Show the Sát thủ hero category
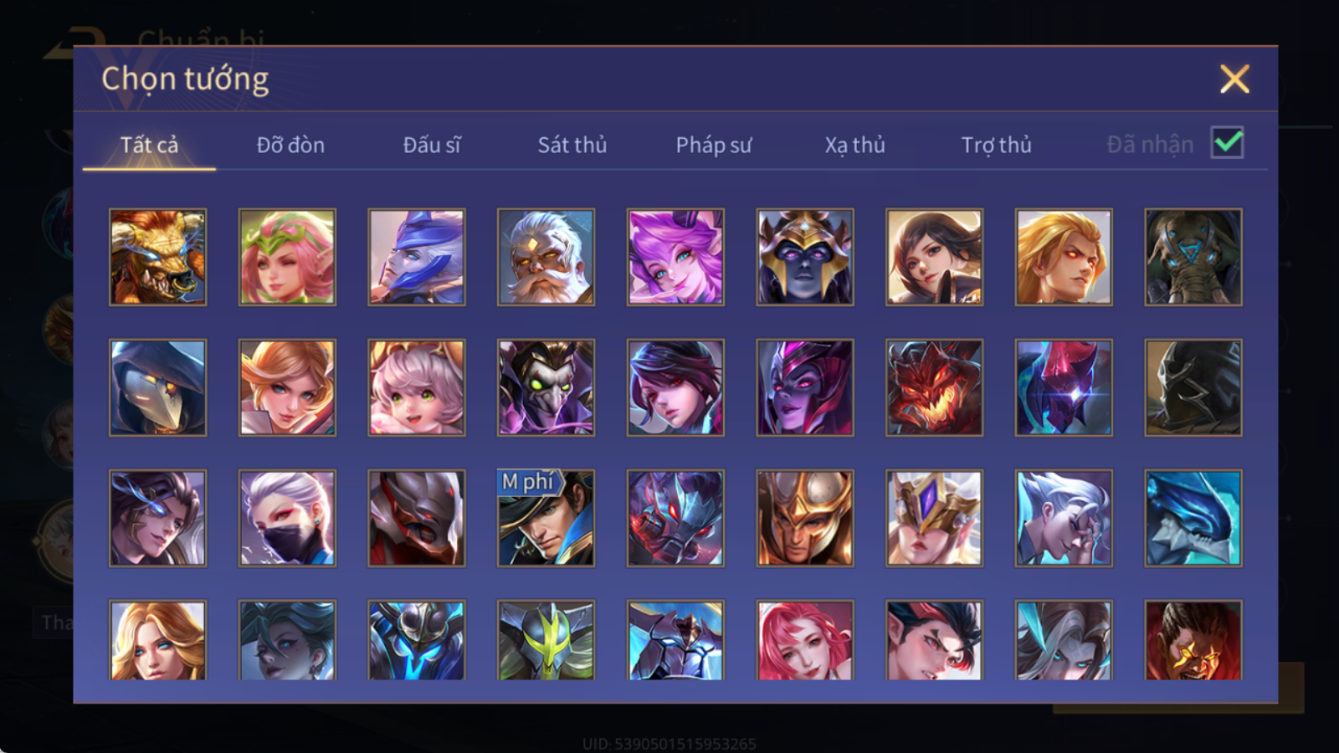 pos(572,145)
